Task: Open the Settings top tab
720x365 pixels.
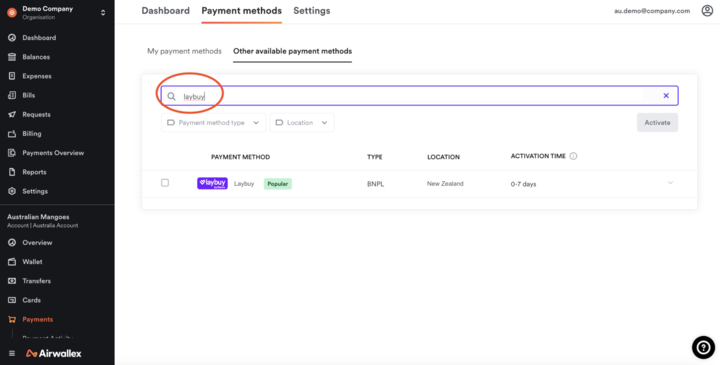Action: [x=312, y=11]
